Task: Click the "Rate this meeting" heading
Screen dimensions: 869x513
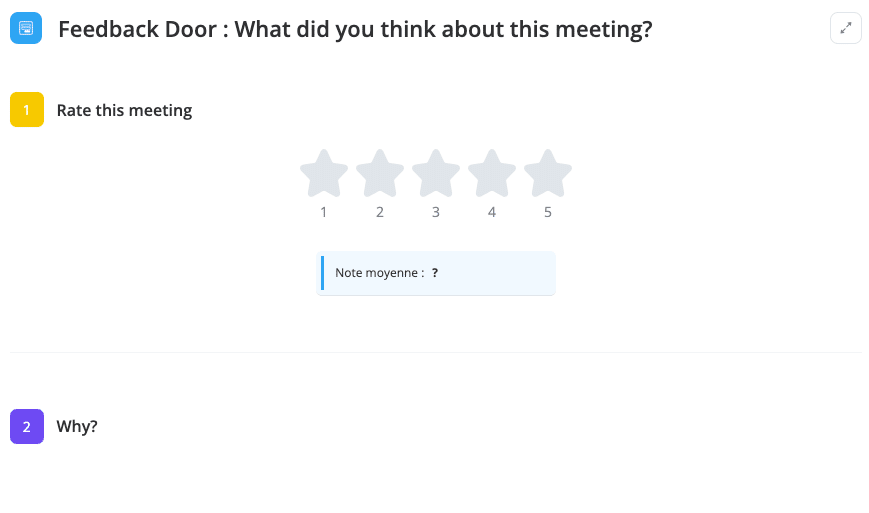Action: click(x=124, y=110)
